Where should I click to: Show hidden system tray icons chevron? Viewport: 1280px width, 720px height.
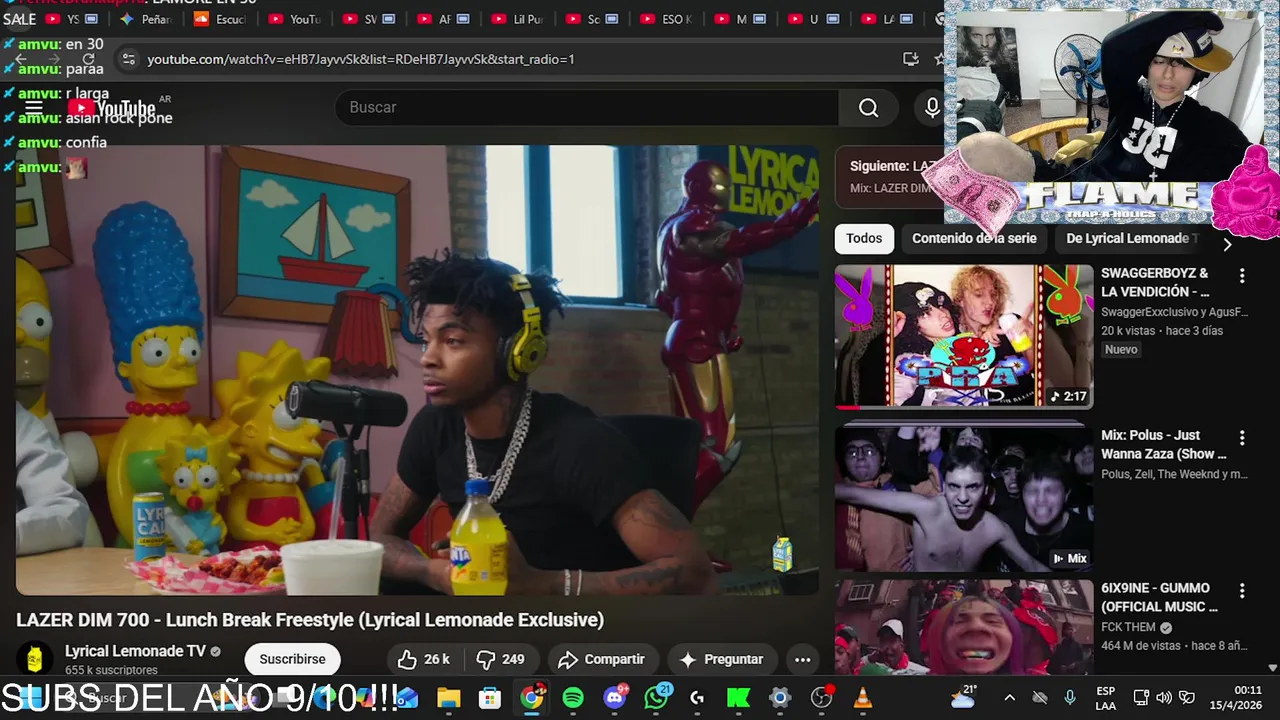point(1009,698)
